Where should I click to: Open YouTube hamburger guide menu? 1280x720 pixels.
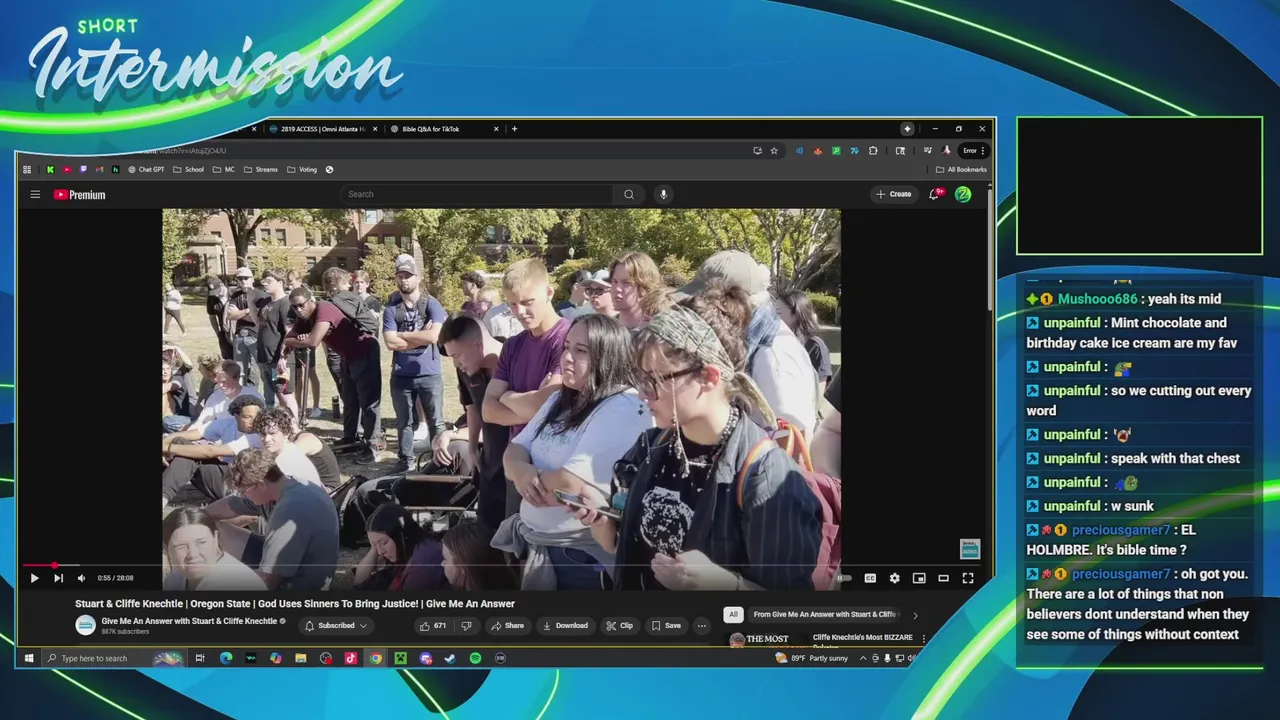pyautogui.click(x=35, y=194)
